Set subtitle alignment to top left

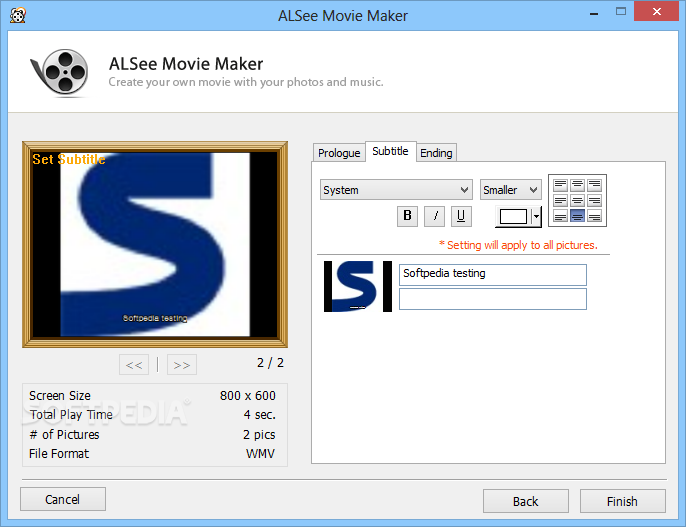click(x=560, y=185)
